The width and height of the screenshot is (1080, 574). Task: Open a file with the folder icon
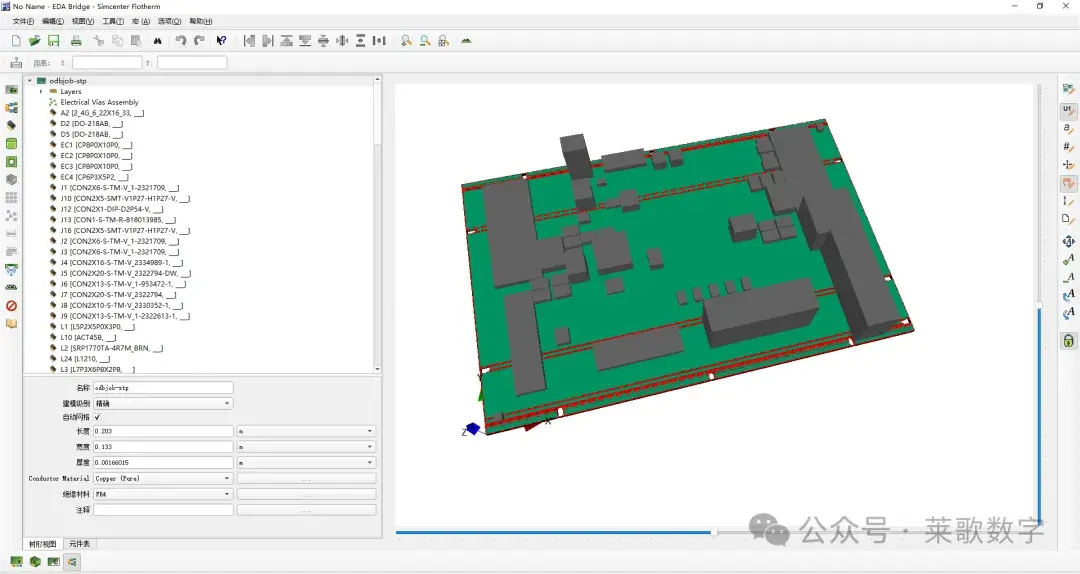34,41
